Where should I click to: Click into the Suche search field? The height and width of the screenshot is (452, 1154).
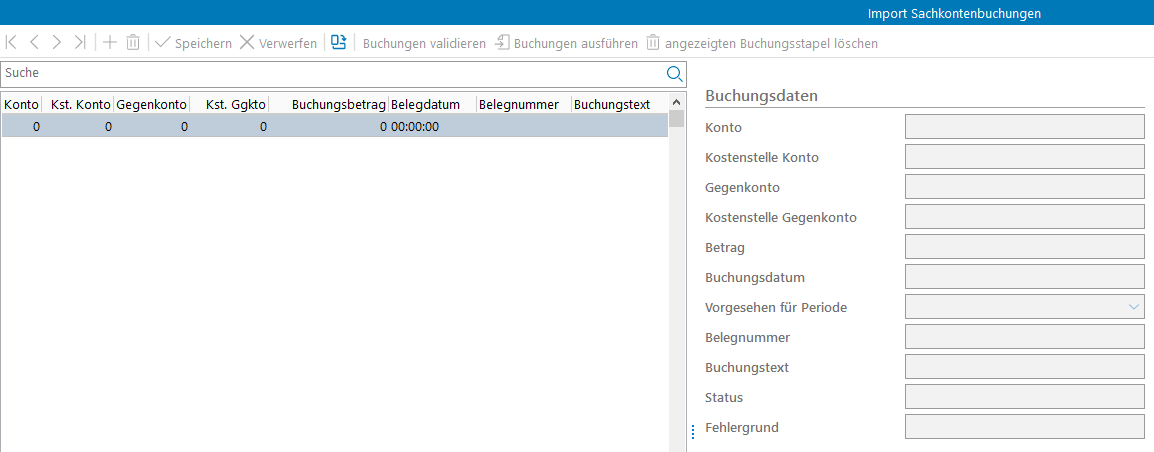330,73
